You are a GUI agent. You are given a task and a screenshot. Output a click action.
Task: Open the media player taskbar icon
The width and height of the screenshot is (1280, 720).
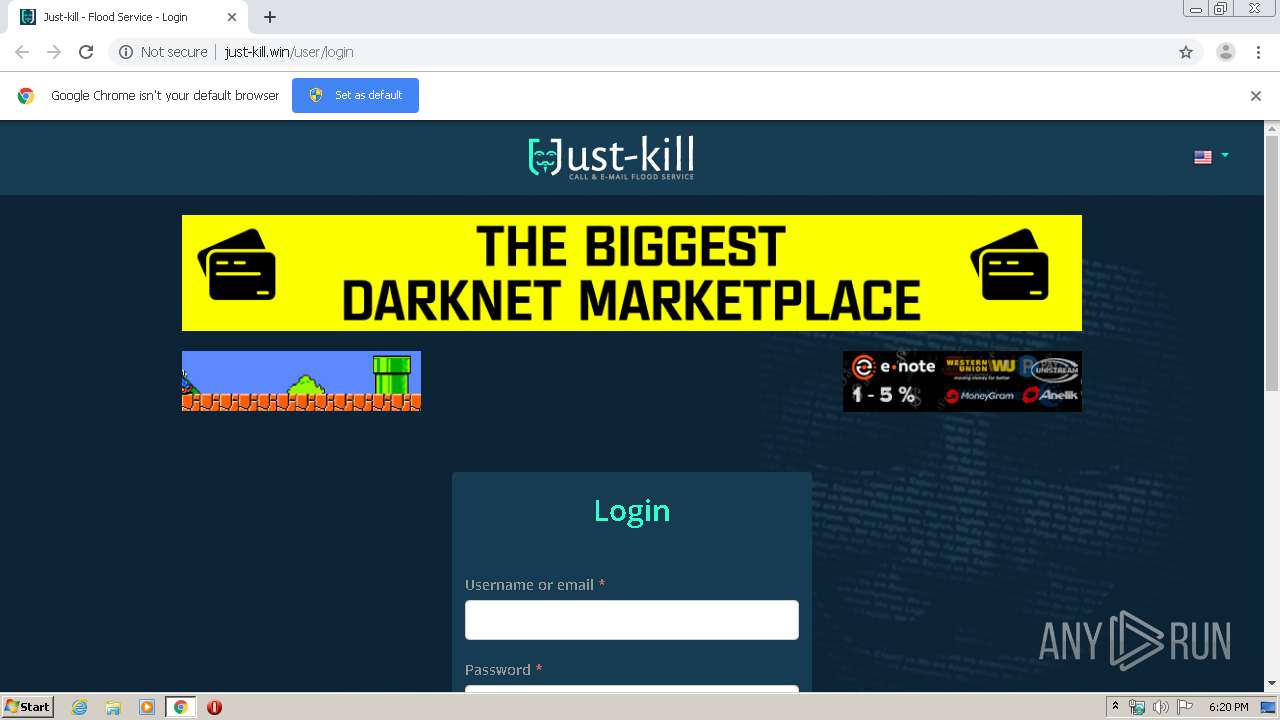click(x=147, y=707)
